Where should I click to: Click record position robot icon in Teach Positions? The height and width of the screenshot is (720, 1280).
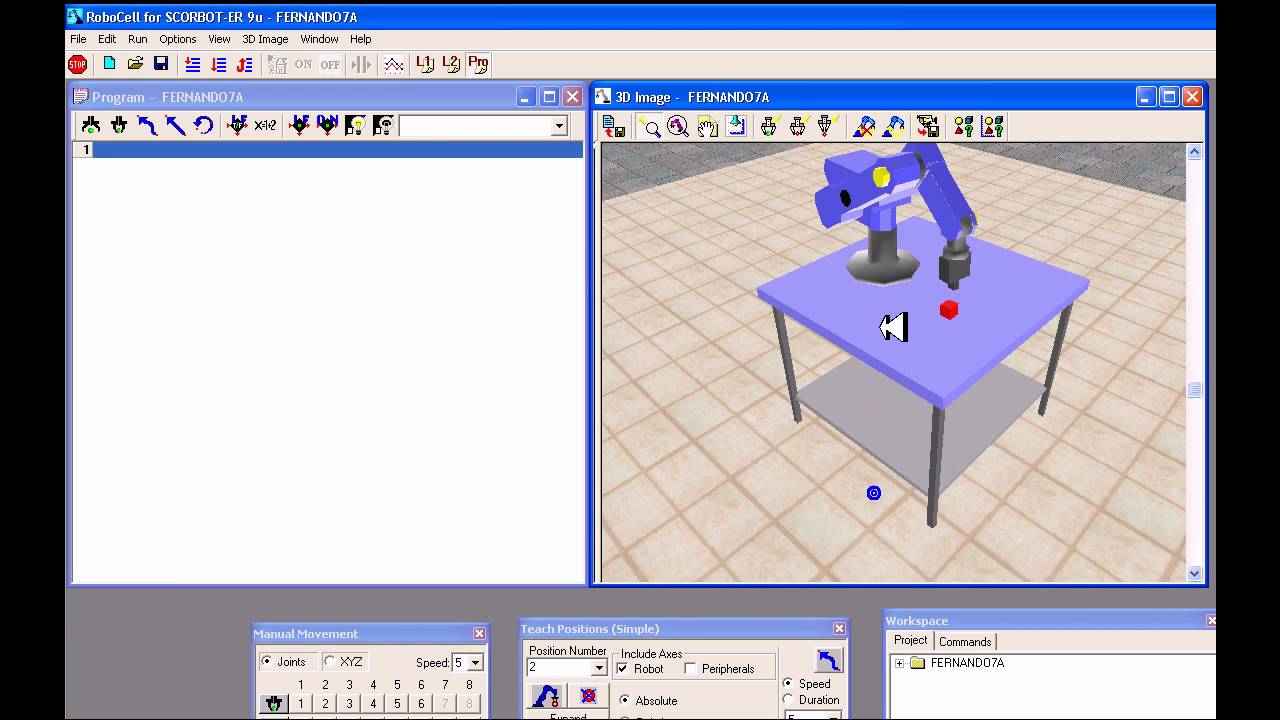pos(546,695)
